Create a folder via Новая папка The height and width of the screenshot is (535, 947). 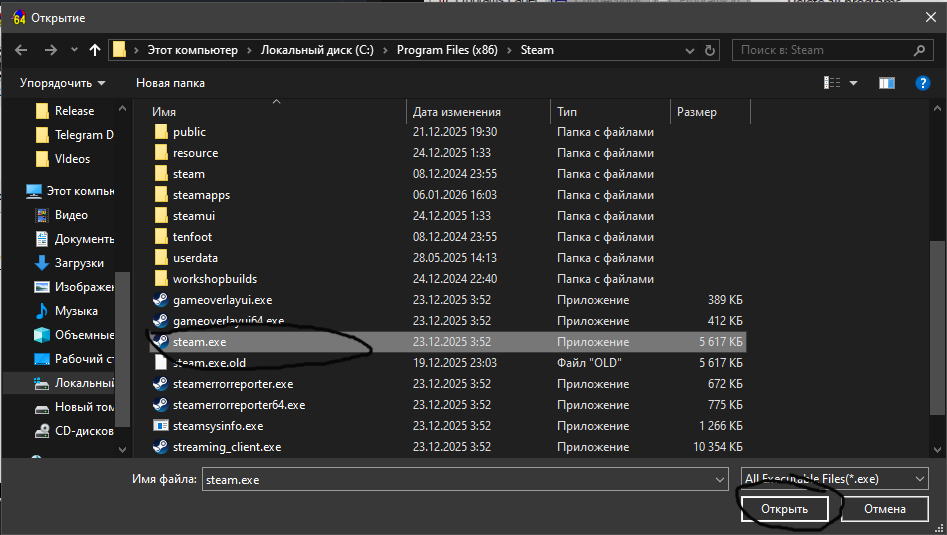[170, 83]
